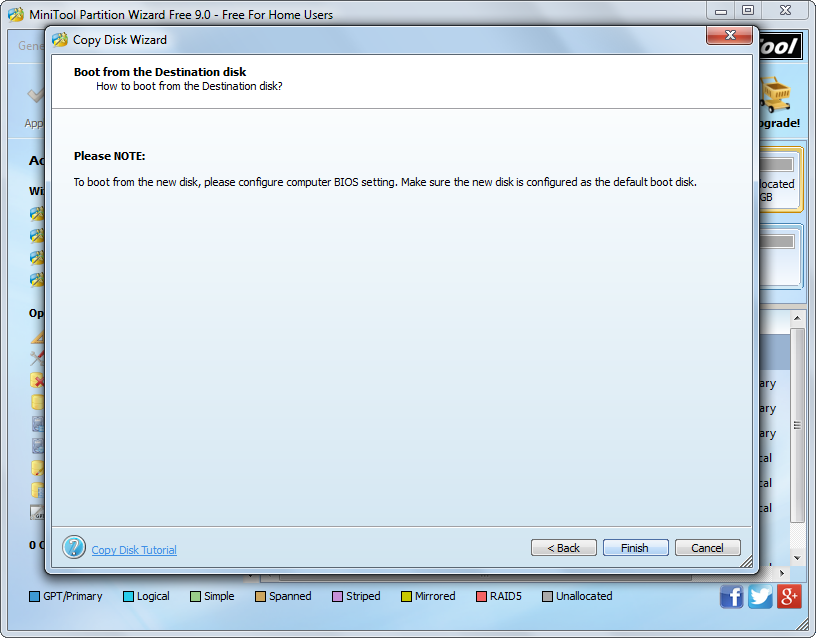
Task: Click the Finish button
Action: coord(635,547)
